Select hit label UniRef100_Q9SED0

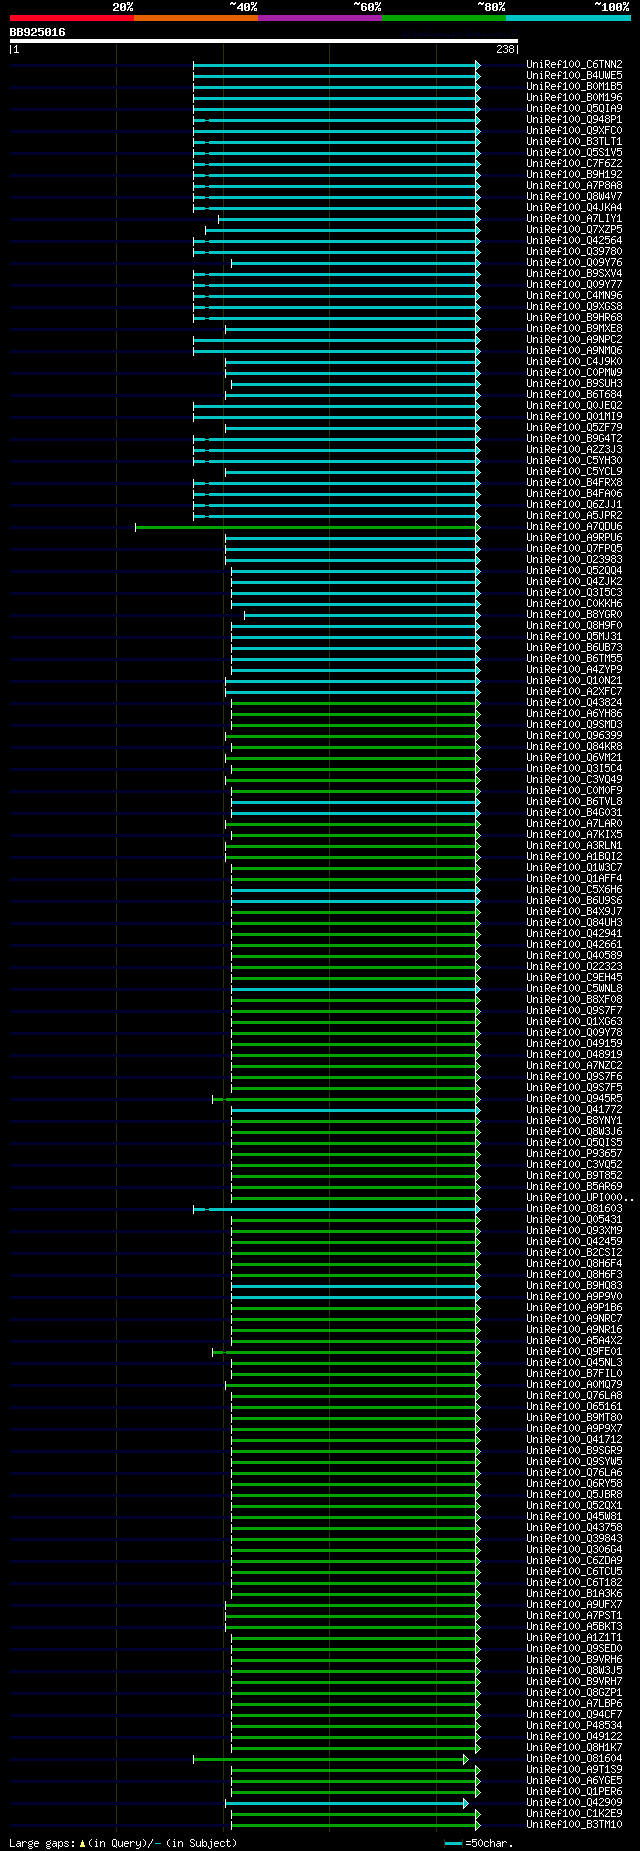(x=574, y=1648)
